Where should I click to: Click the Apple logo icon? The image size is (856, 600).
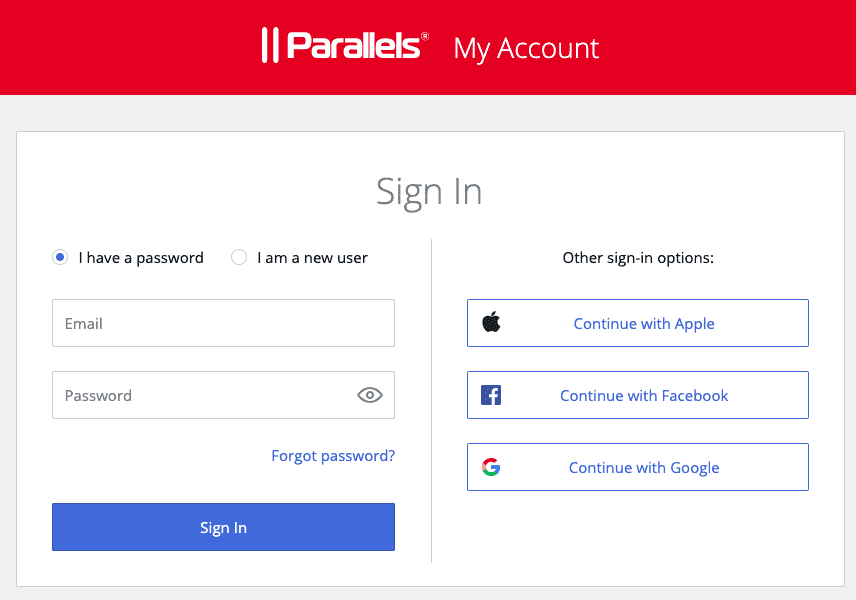[492, 322]
